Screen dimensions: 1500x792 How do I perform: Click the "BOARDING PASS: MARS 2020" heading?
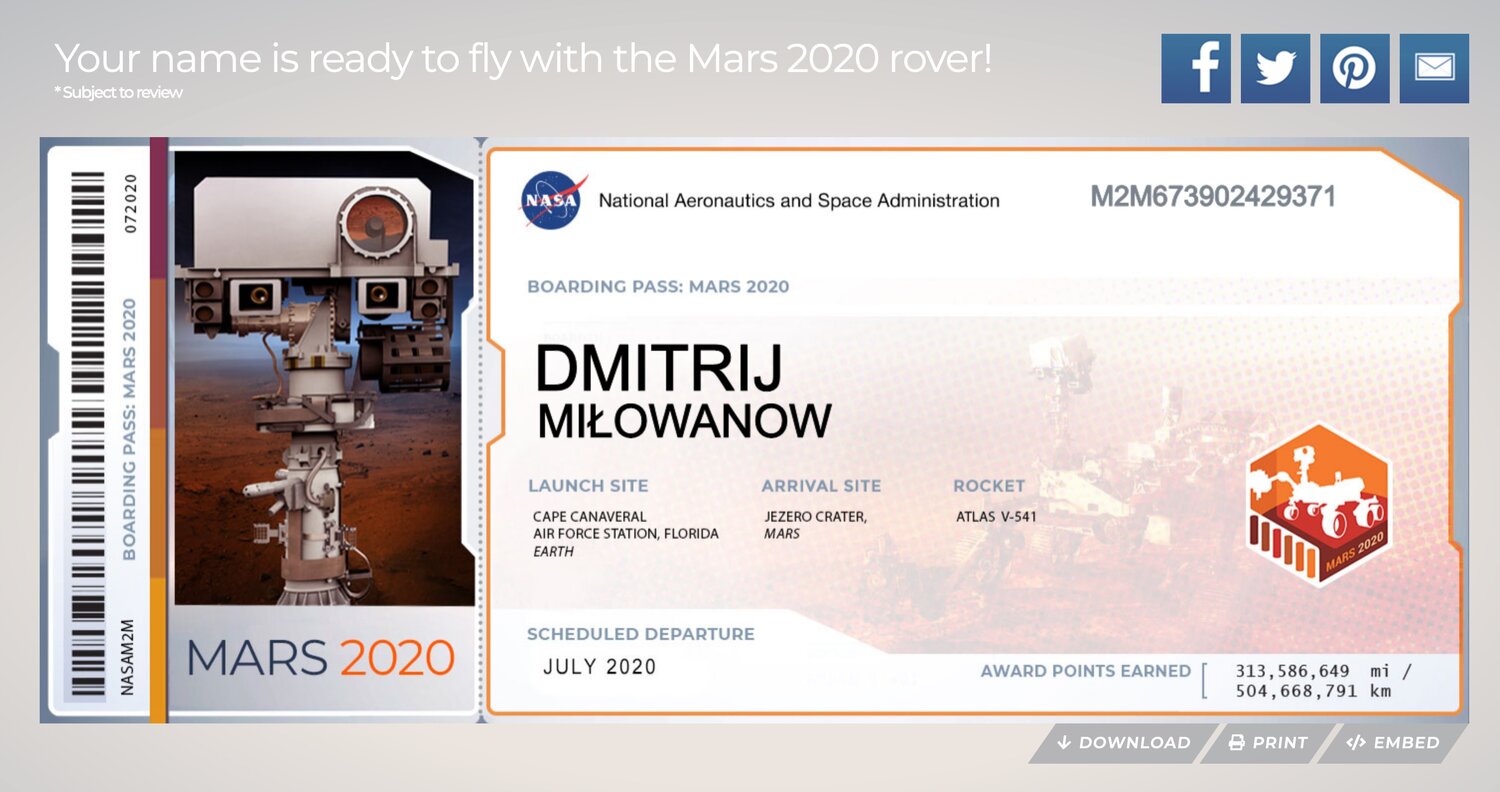(x=658, y=287)
